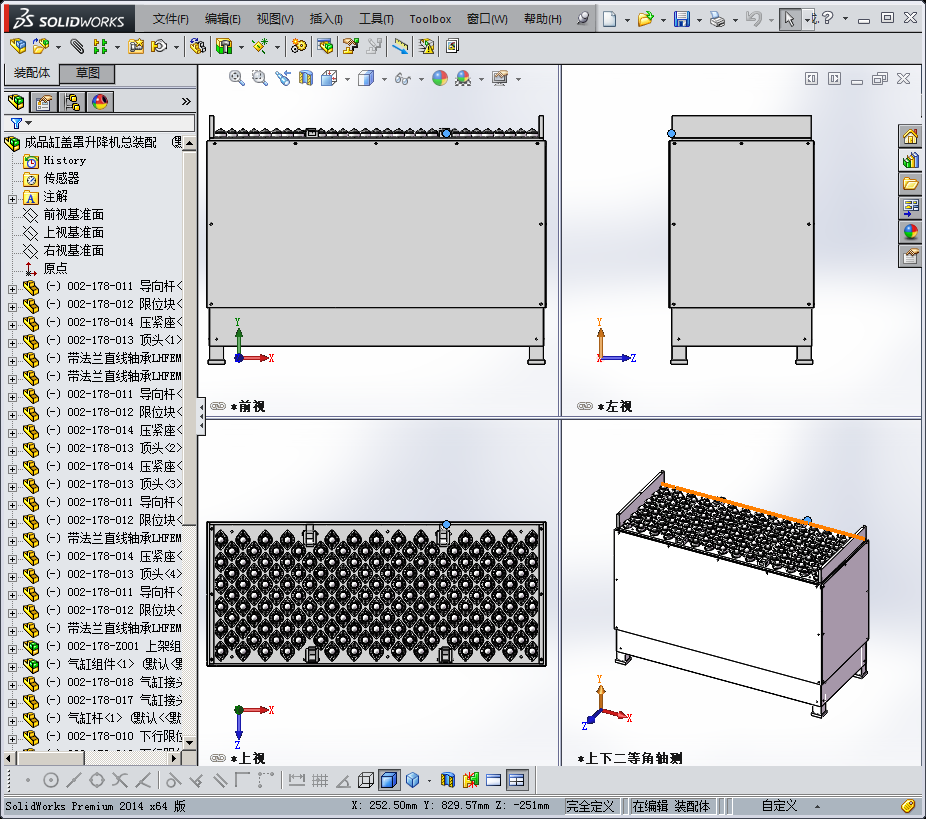Screen dimensions: 926x819
Task: Click the Move Component icon
Action: (x=159, y=46)
